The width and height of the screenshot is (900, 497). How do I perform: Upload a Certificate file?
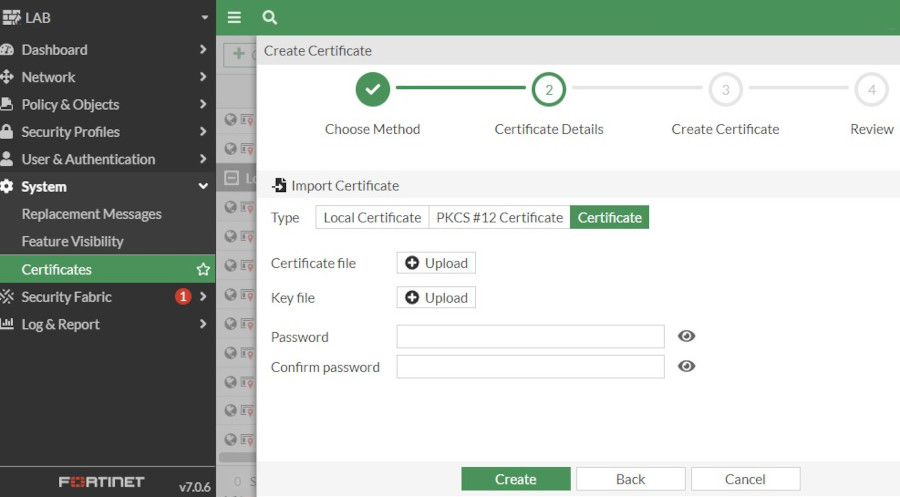pos(436,263)
